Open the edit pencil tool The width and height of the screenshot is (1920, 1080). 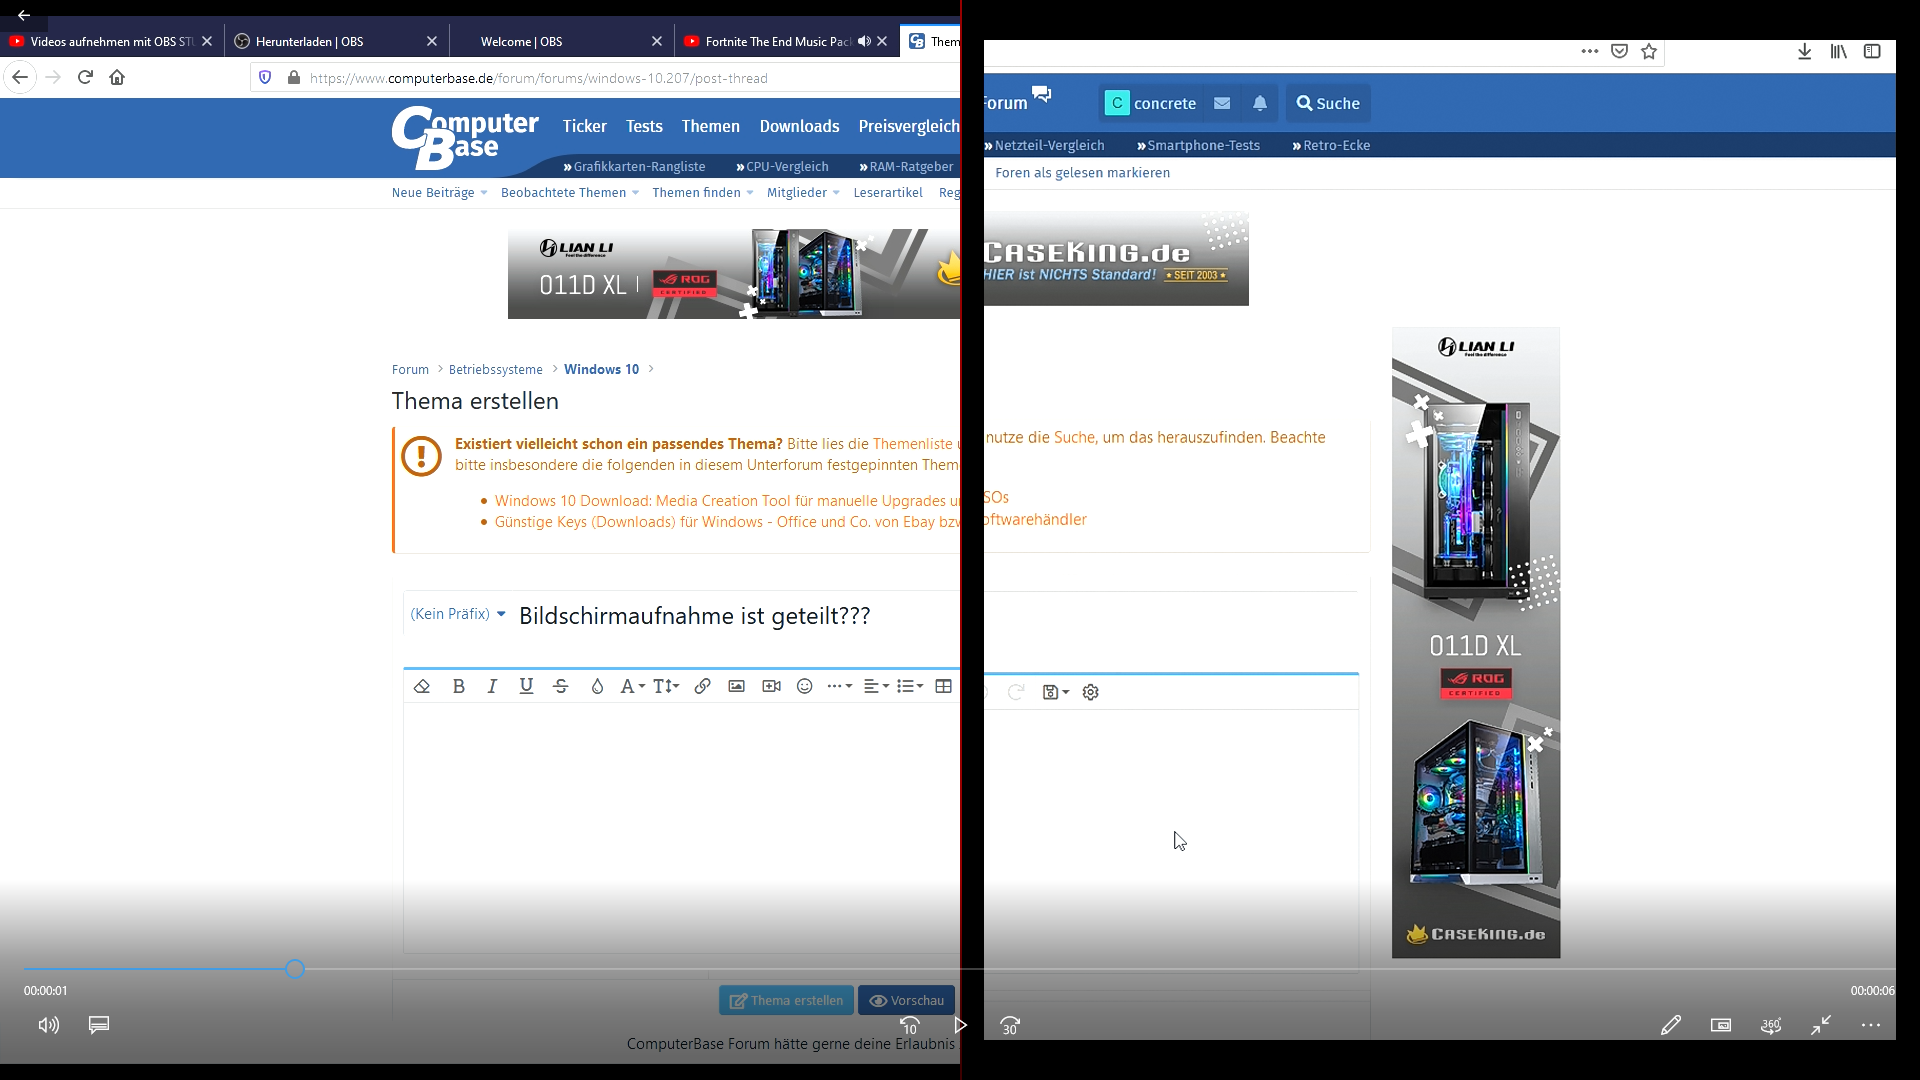(x=1671, y=1025)
